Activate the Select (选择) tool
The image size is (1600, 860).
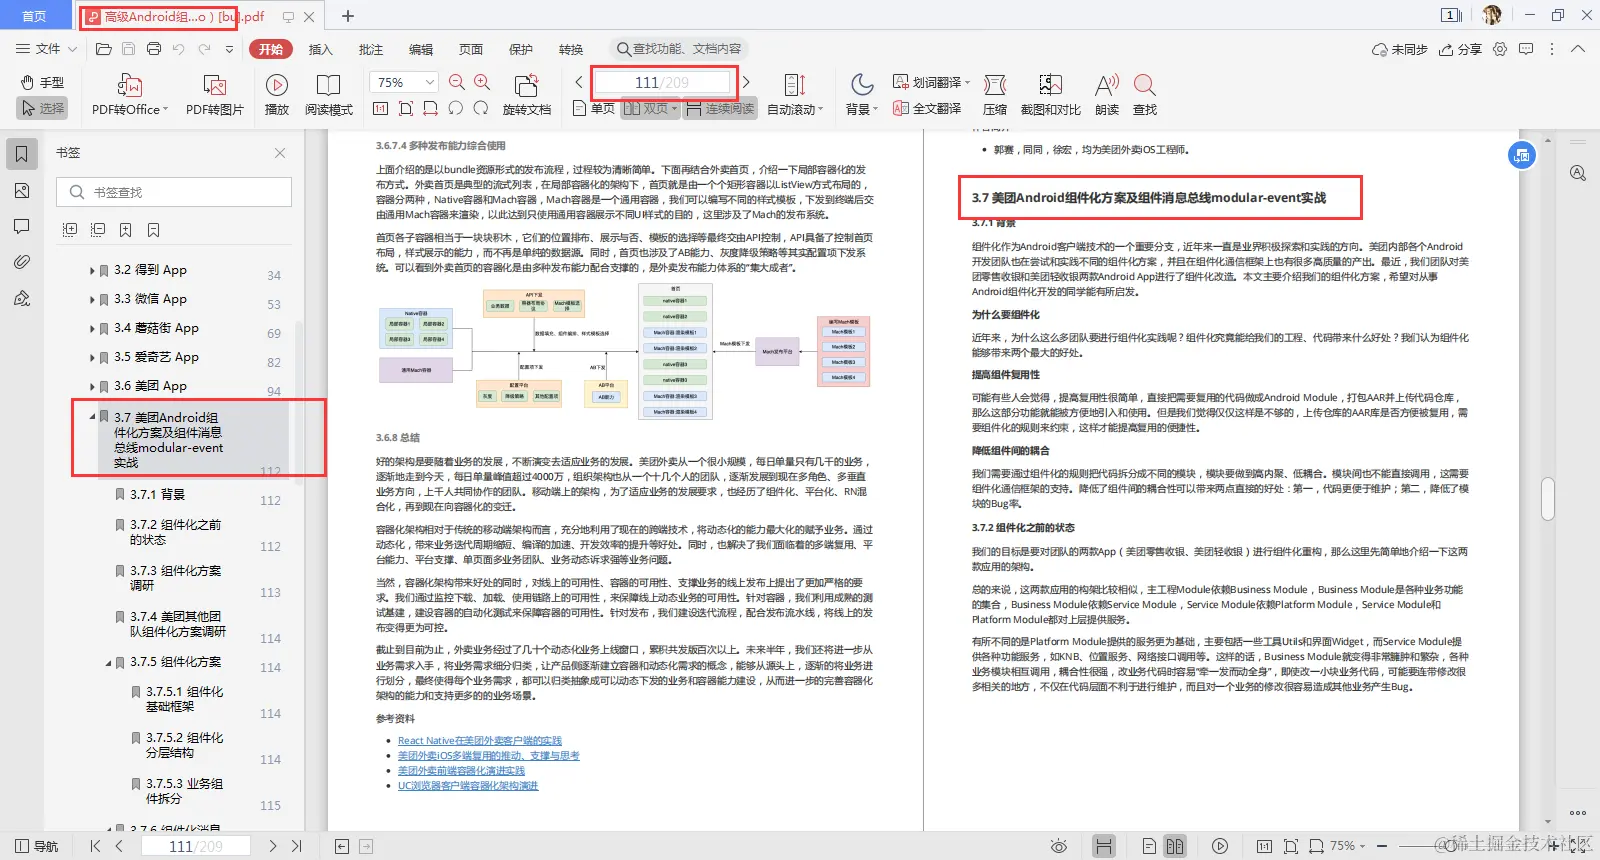pyautogui.click(x=42, y=108)
